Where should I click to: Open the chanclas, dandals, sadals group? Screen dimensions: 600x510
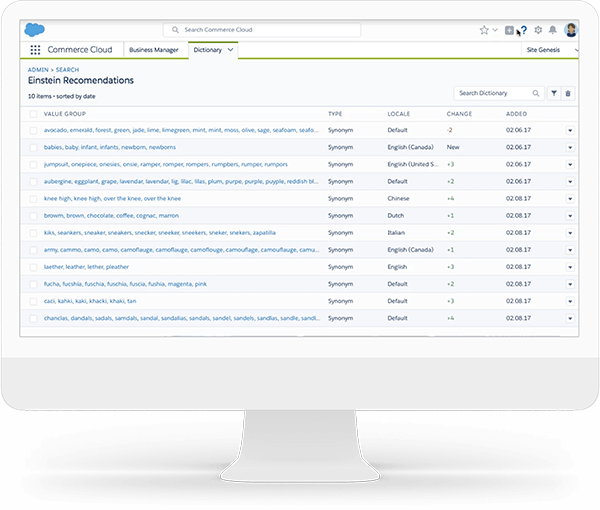[x=182, y=318]
